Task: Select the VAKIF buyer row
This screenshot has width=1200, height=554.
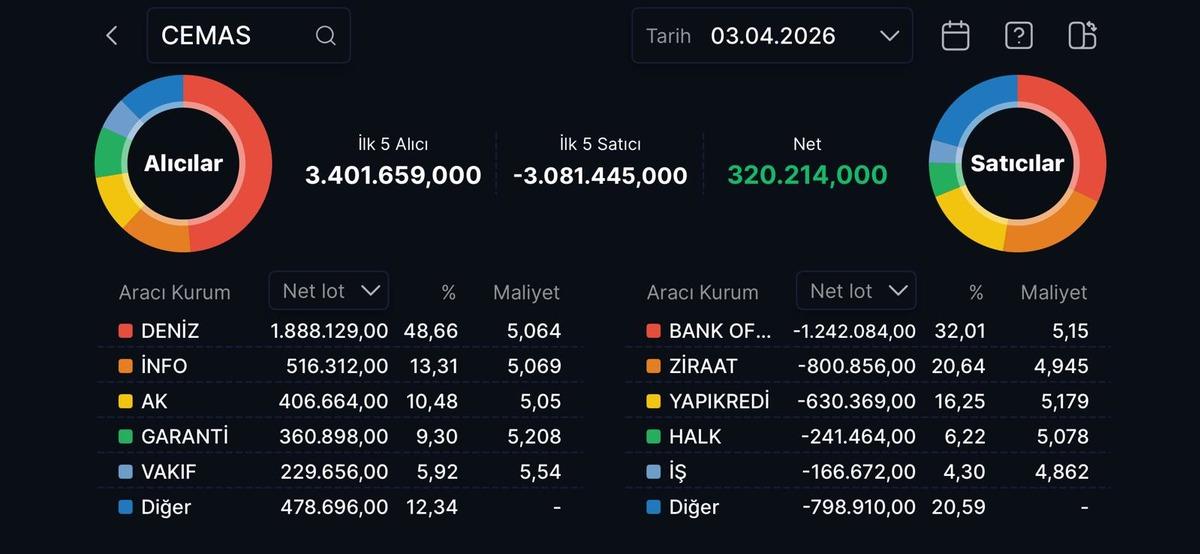Action: click(x=339, y=472)
